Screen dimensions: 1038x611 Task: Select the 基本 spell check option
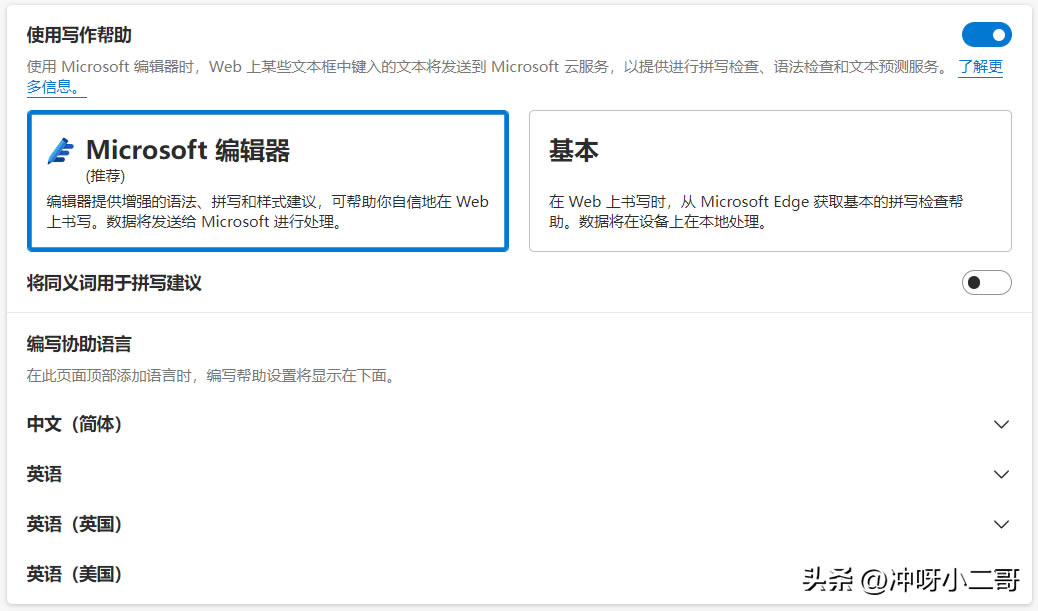tap(770, 180)
